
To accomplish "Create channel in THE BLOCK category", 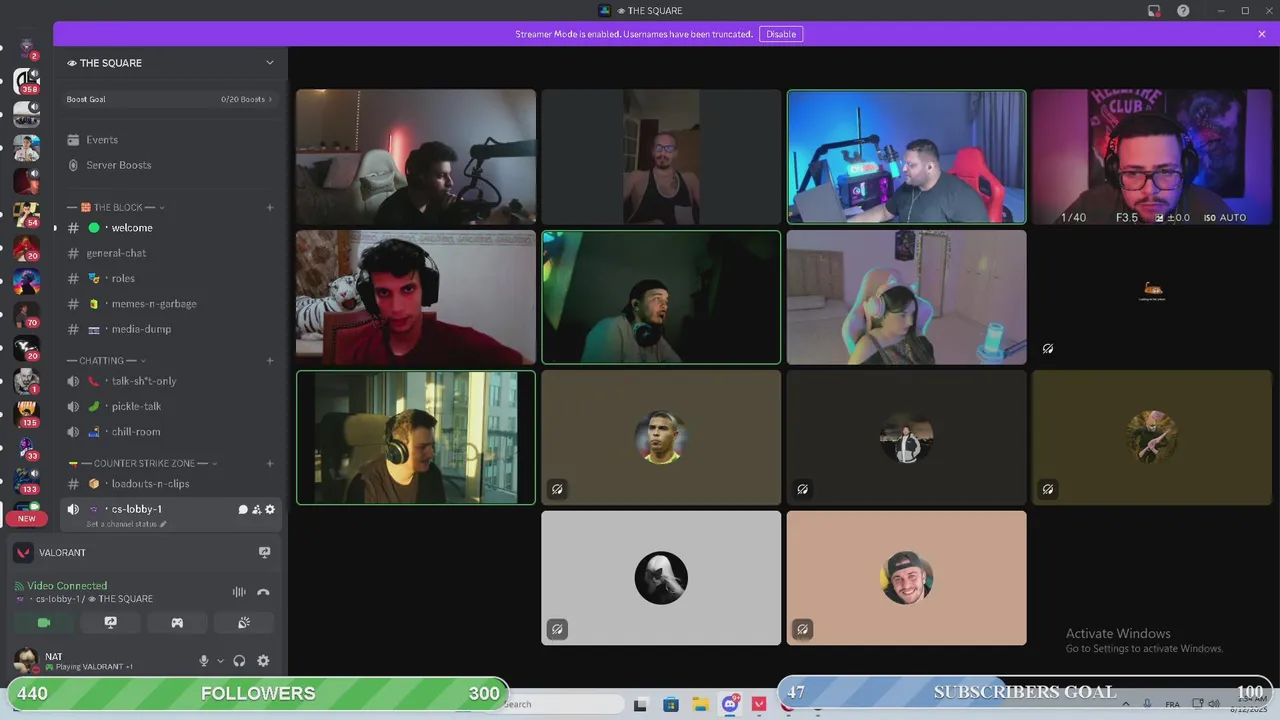I will point(270,207).
